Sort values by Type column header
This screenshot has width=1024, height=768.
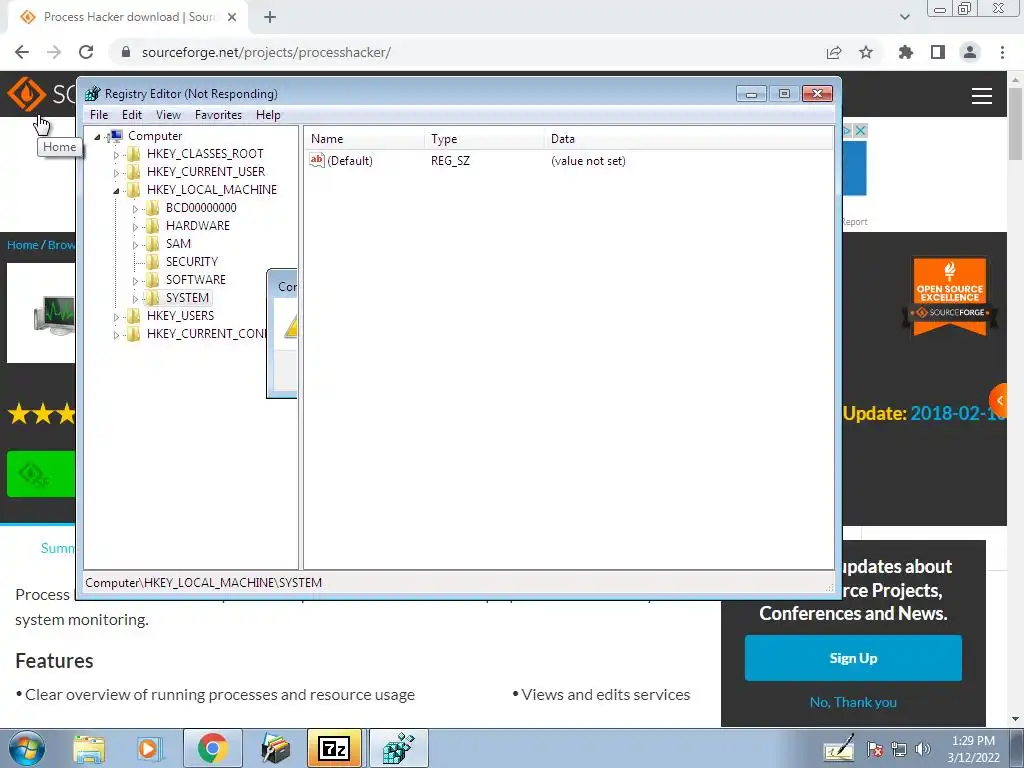click(x=484, y=138)
